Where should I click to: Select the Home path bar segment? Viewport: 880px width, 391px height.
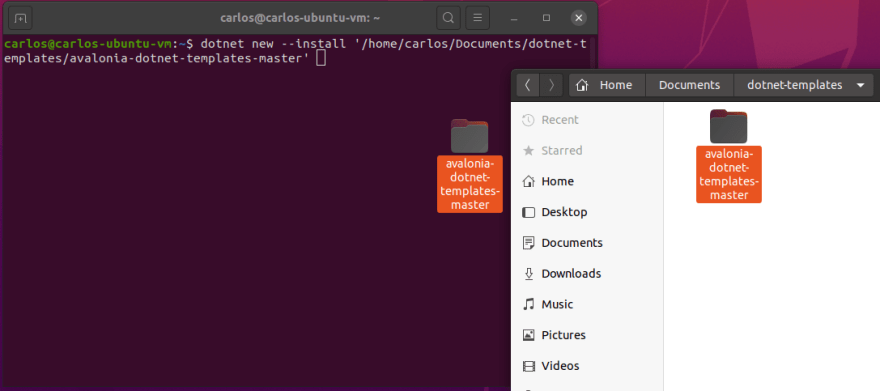point(607,85)
